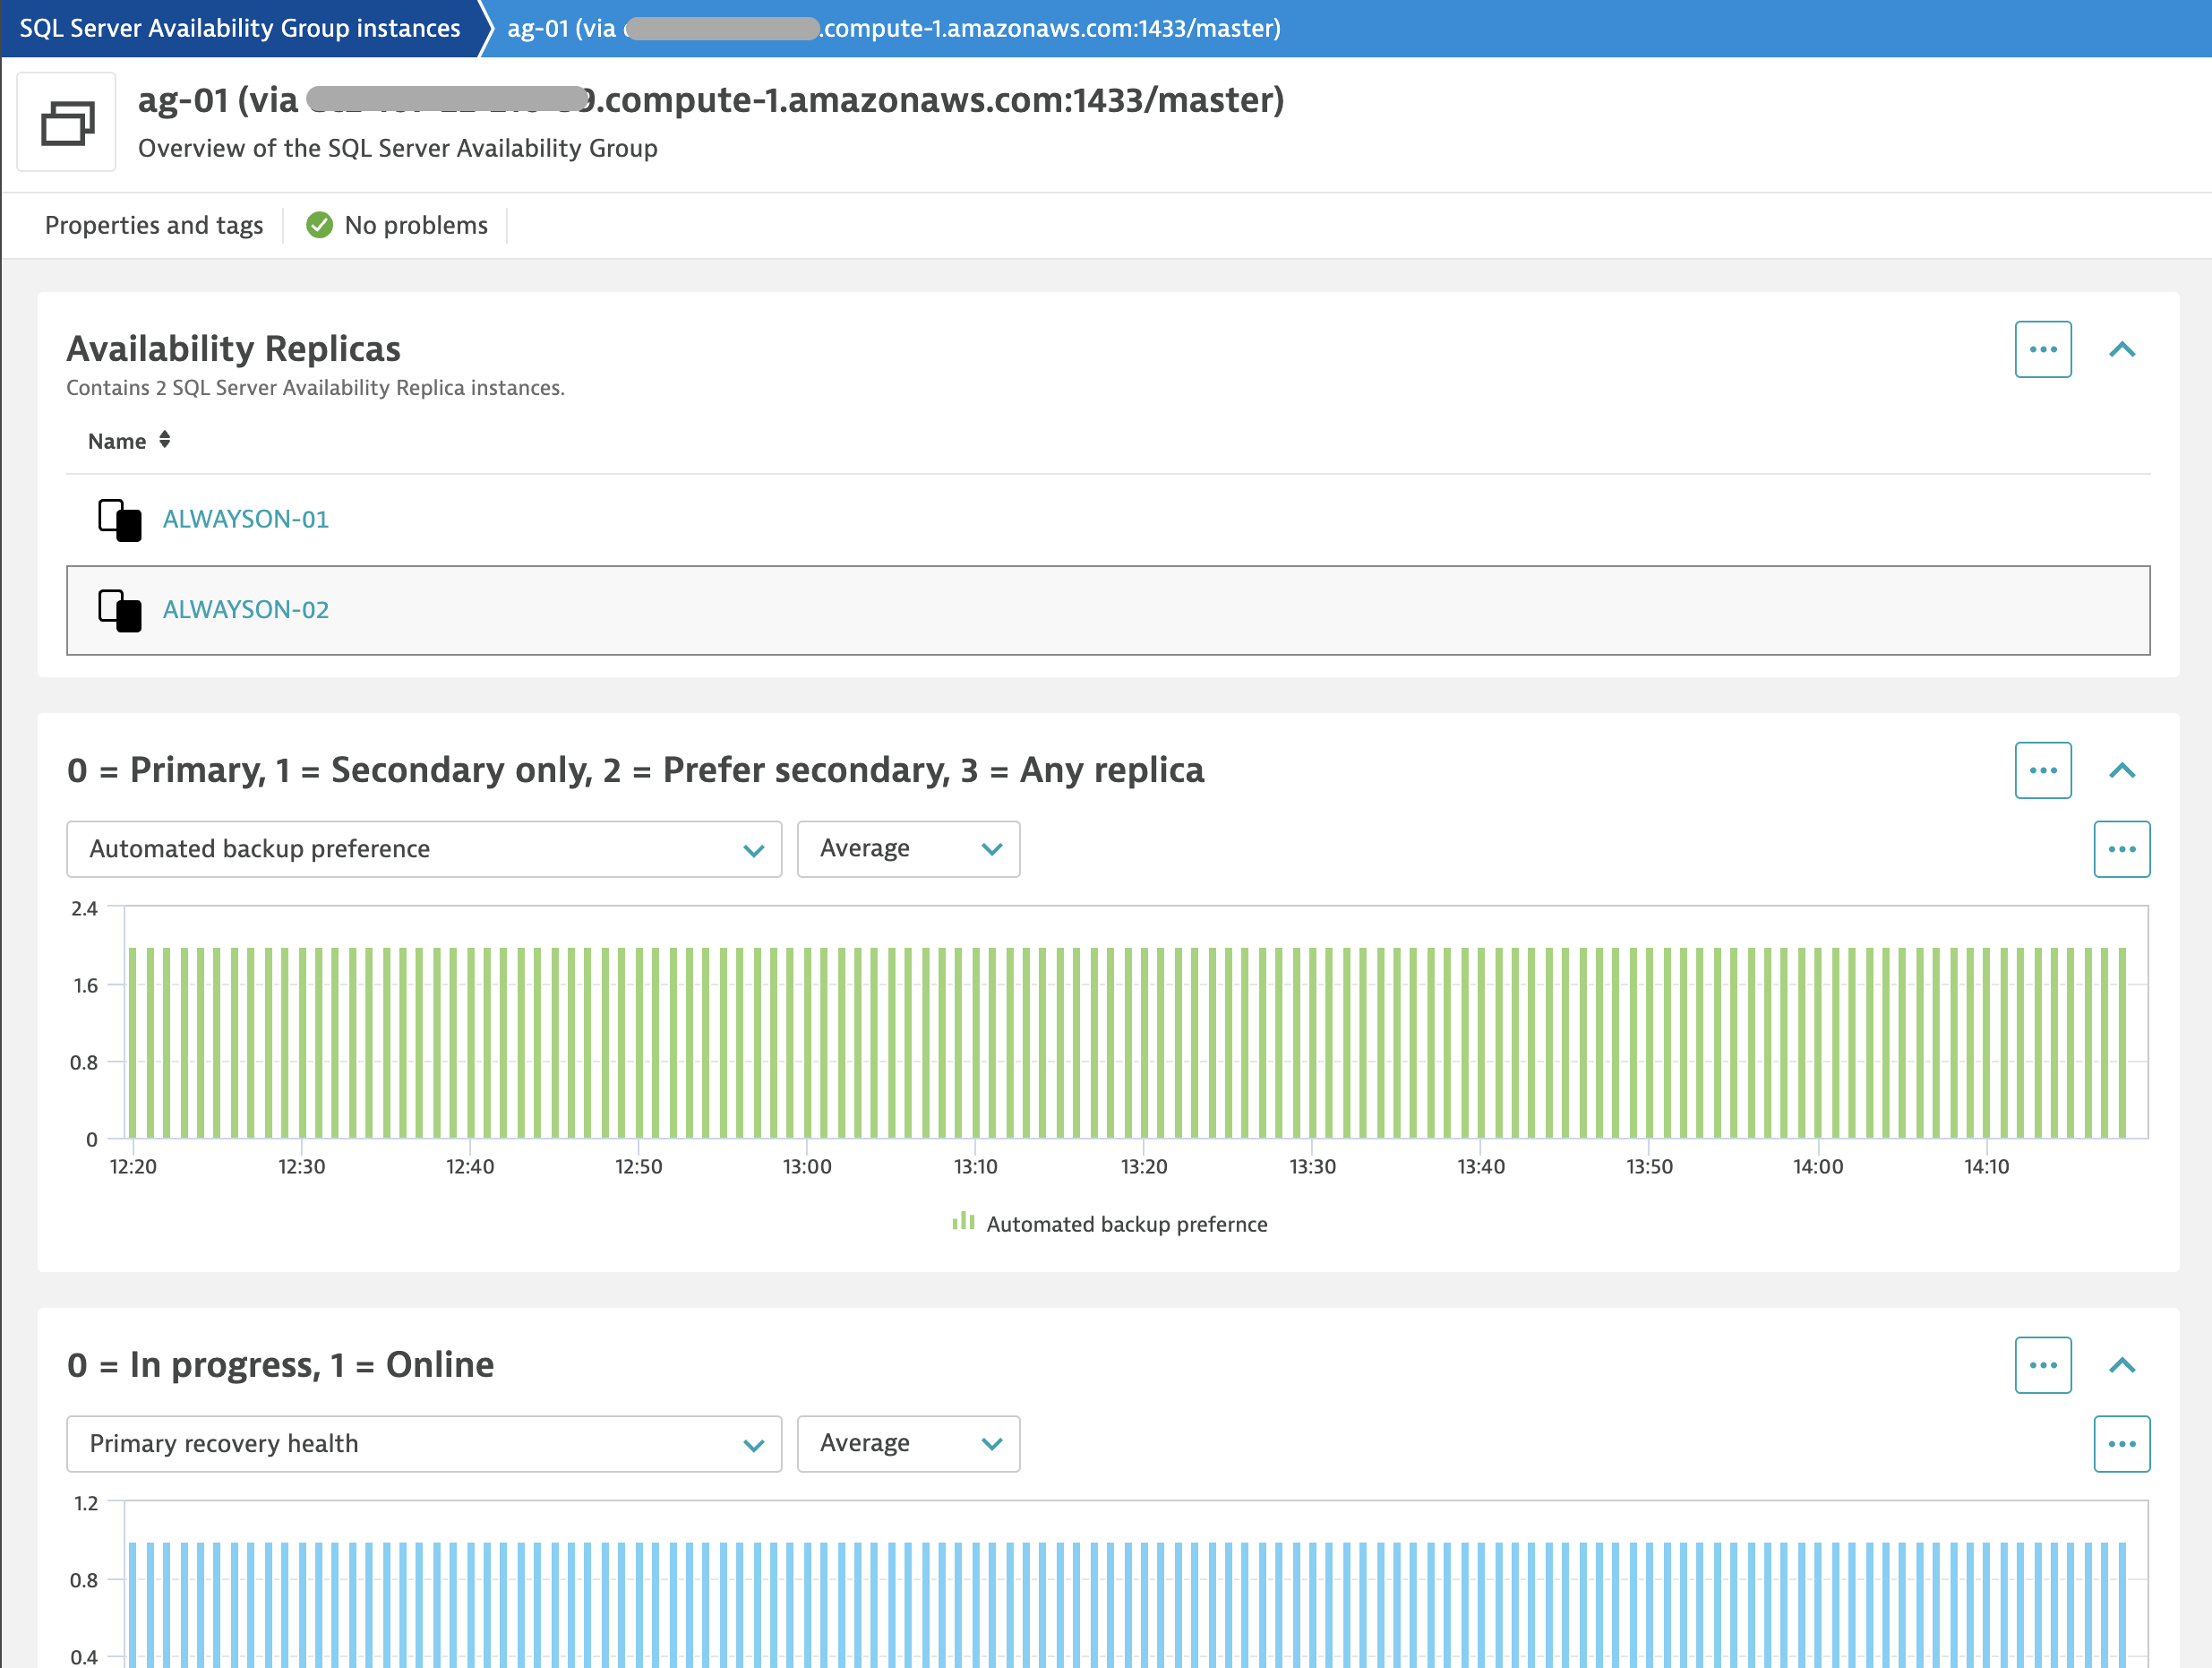2212x1668 pixels.
Task: Open Availability Replicas more options menu
Action: (x=2043, y=349)
